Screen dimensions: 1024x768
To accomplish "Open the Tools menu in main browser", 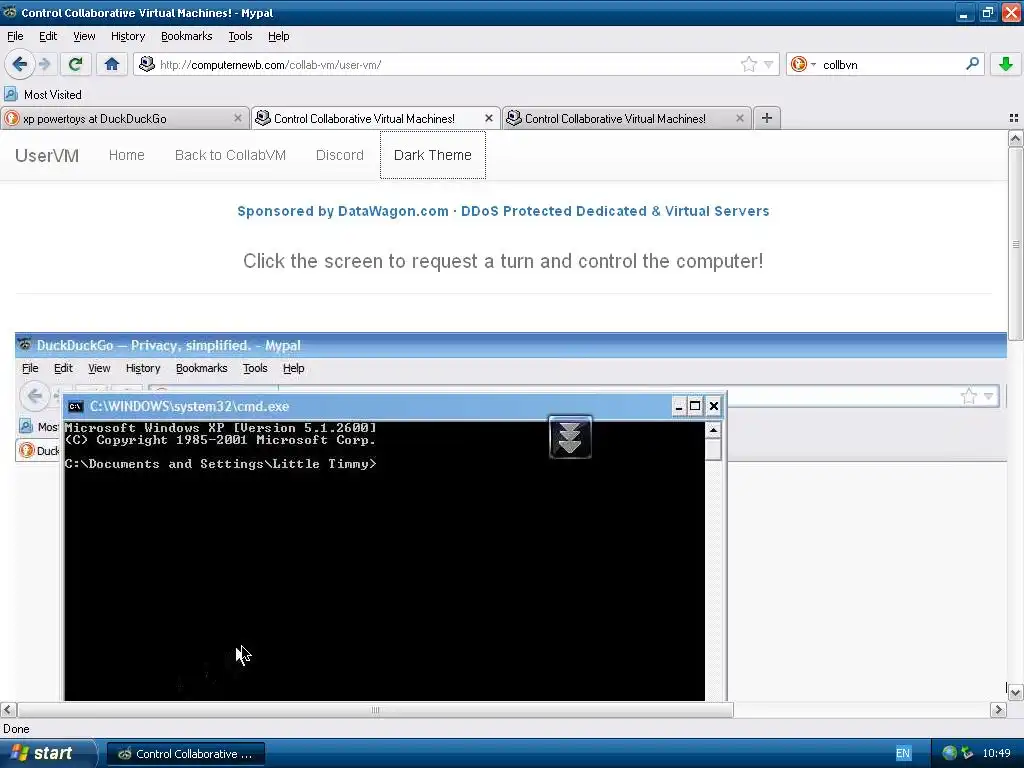I will click(x=240, y=36).
